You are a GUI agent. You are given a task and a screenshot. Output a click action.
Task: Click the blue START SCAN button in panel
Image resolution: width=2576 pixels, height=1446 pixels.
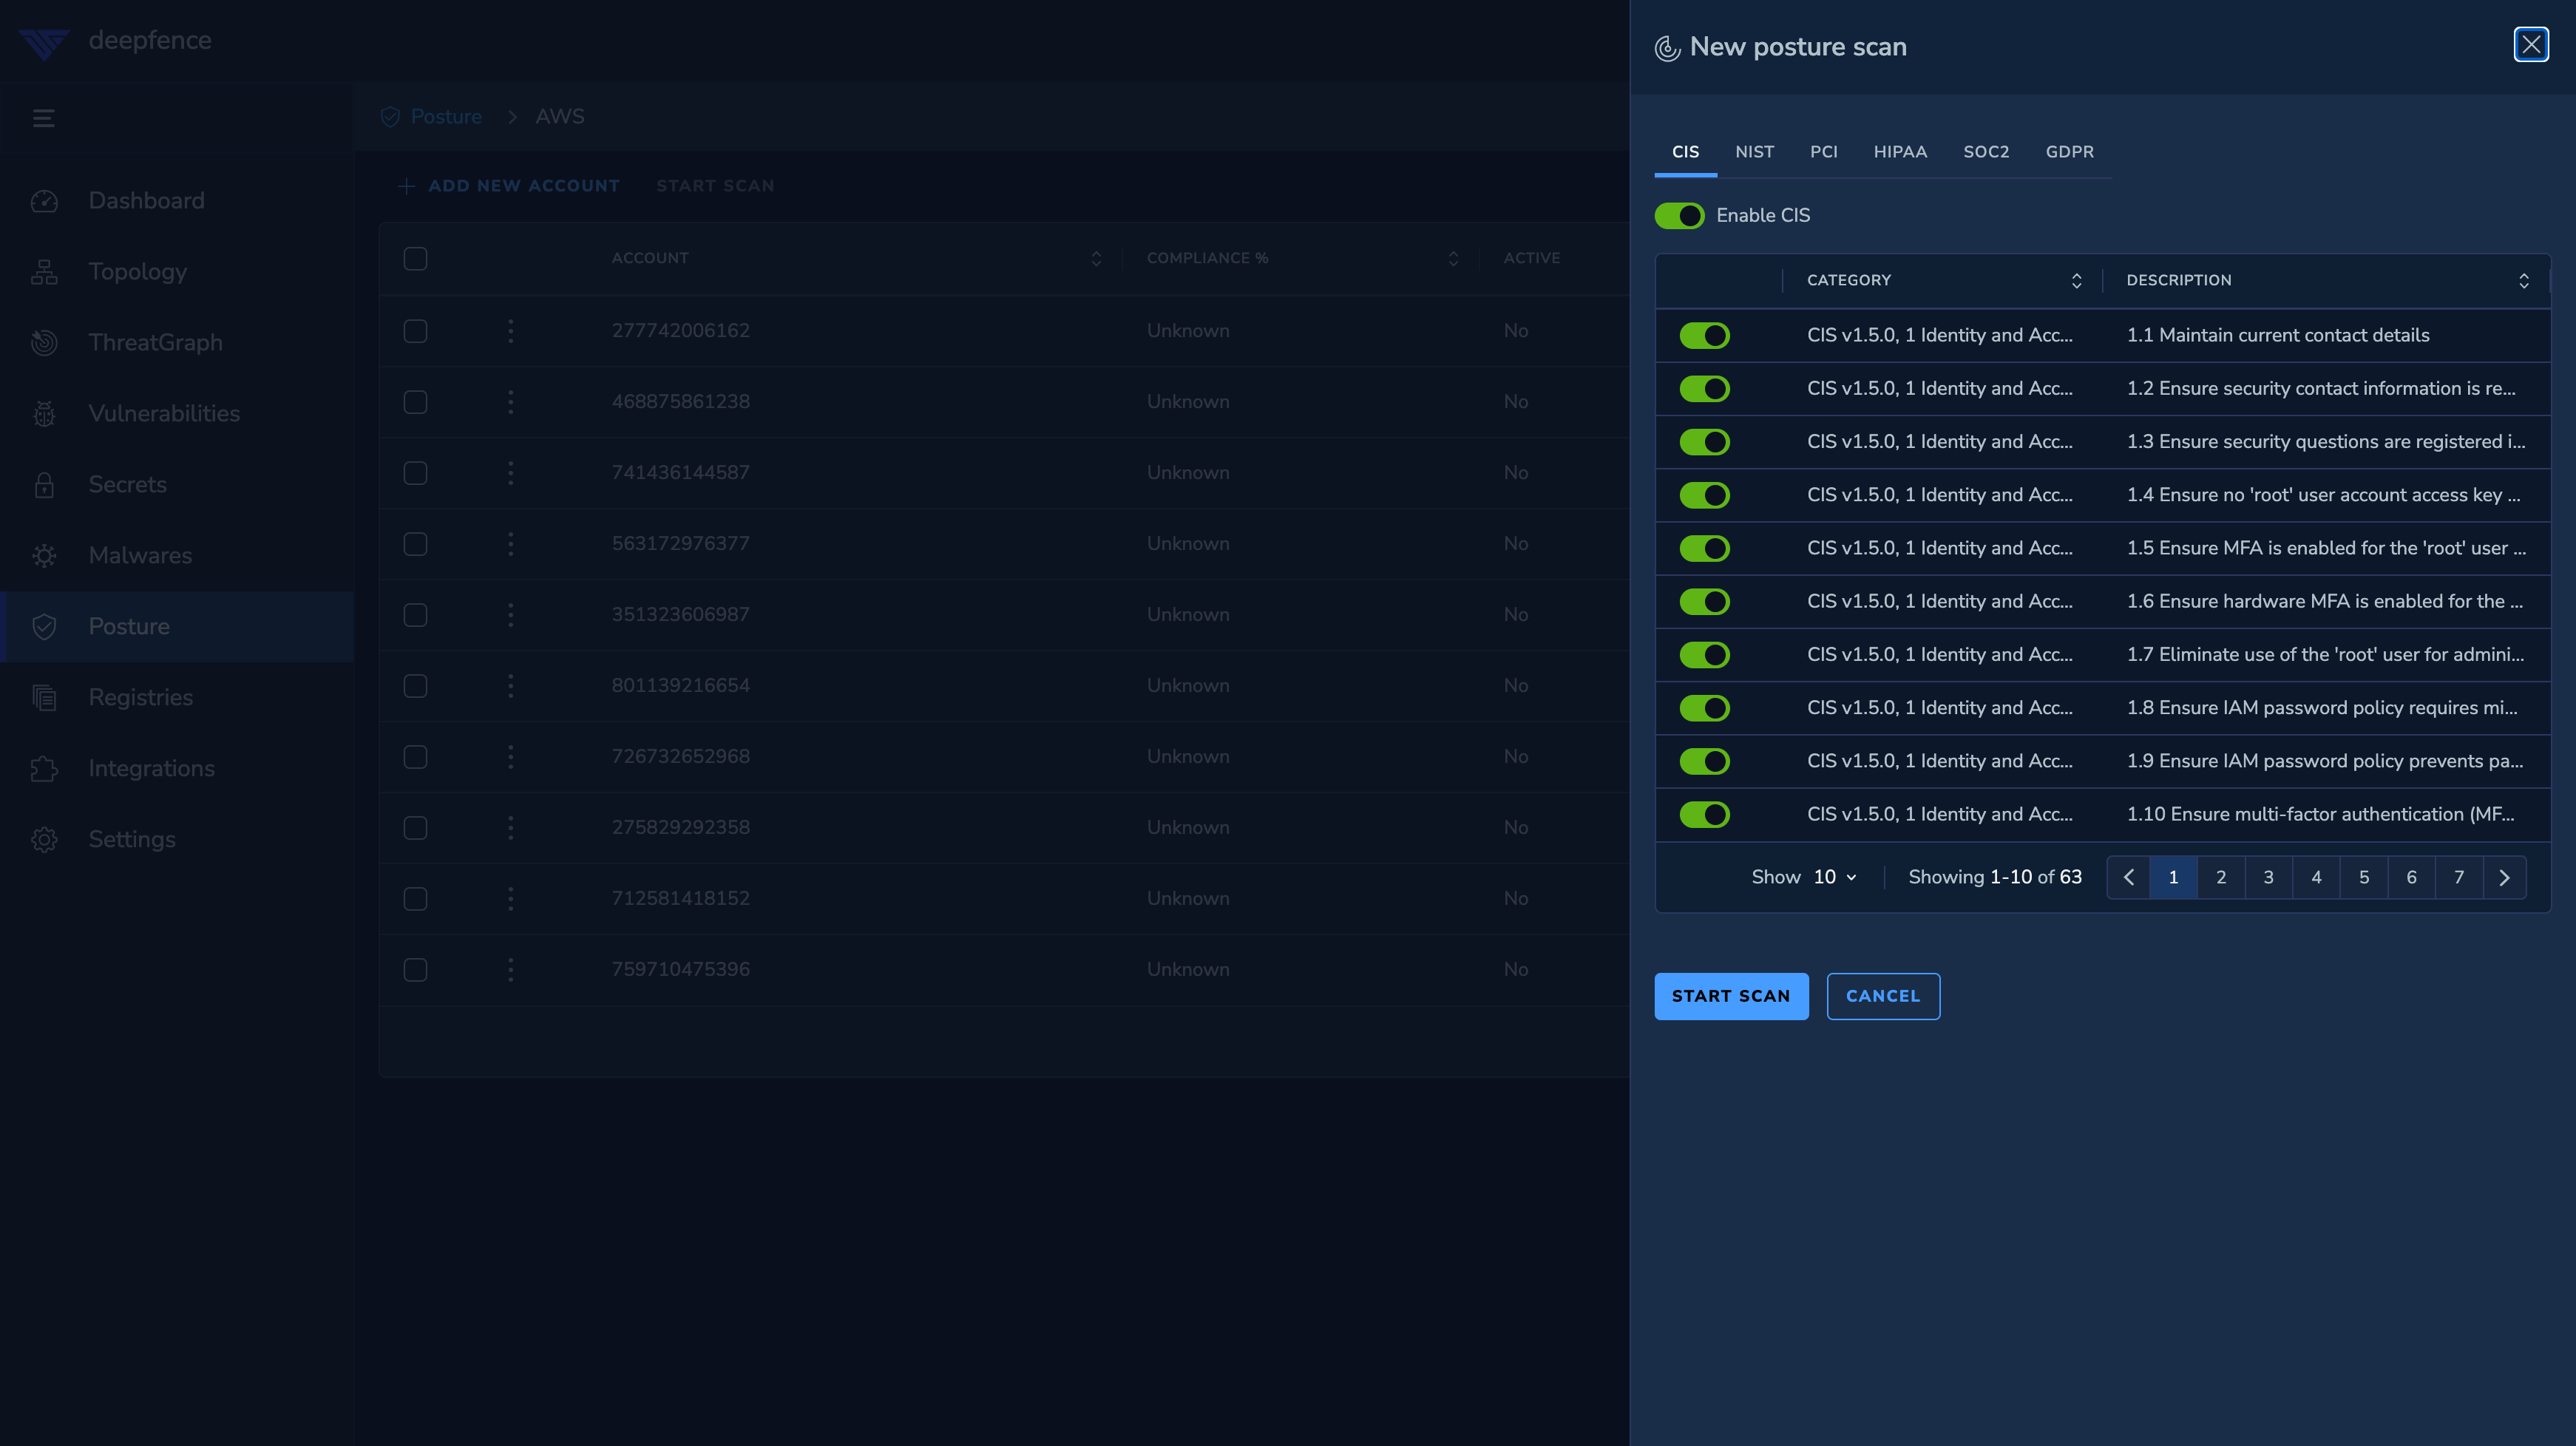pos(1731,997)
